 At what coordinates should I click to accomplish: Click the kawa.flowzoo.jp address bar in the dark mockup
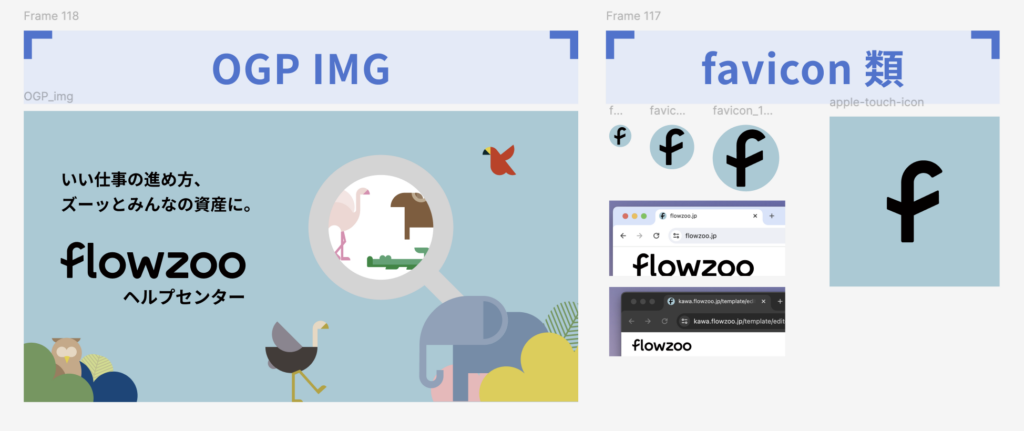[731, 321]
